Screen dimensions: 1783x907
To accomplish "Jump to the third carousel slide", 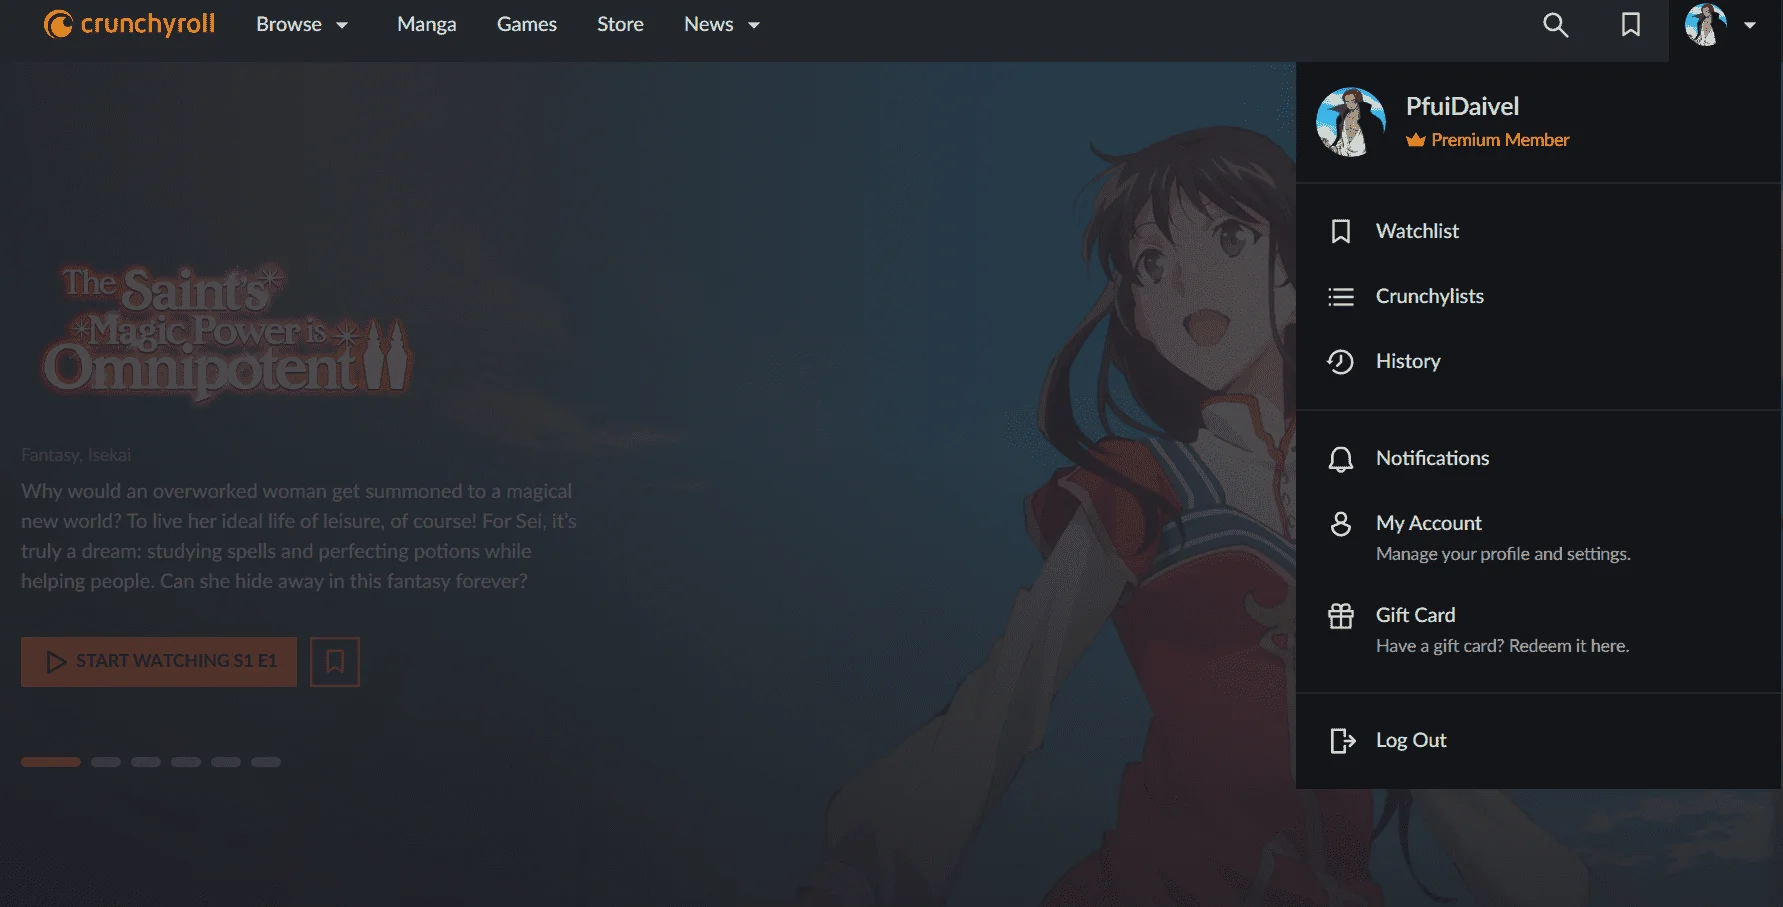I will [x=146, y=762].
